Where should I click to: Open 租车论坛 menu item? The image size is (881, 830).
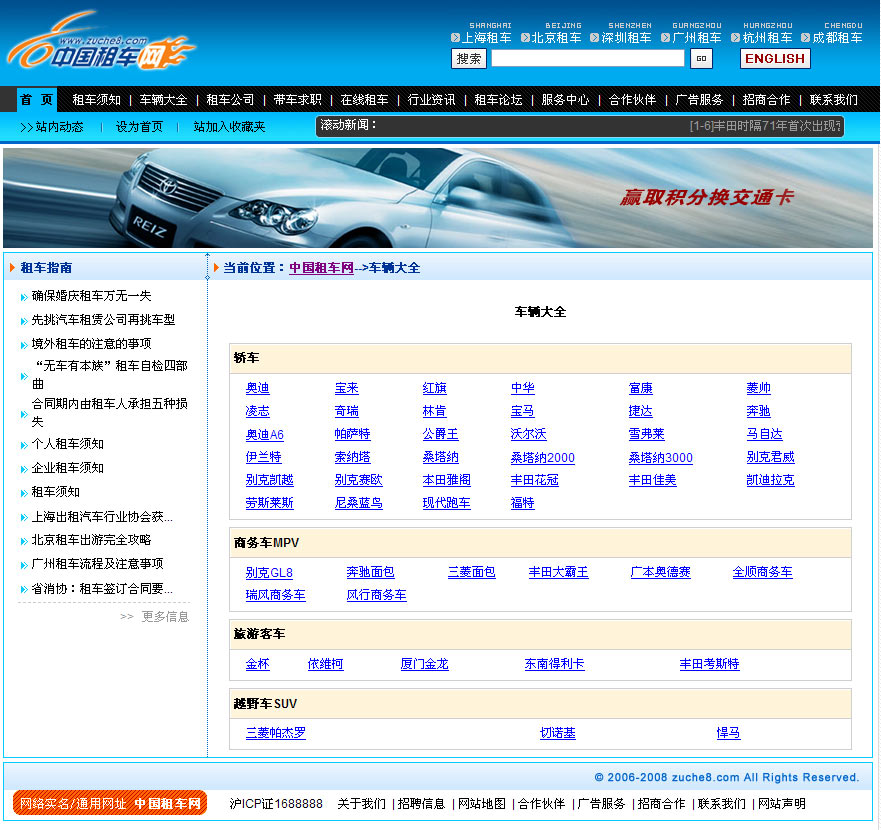tap(498, 100)
